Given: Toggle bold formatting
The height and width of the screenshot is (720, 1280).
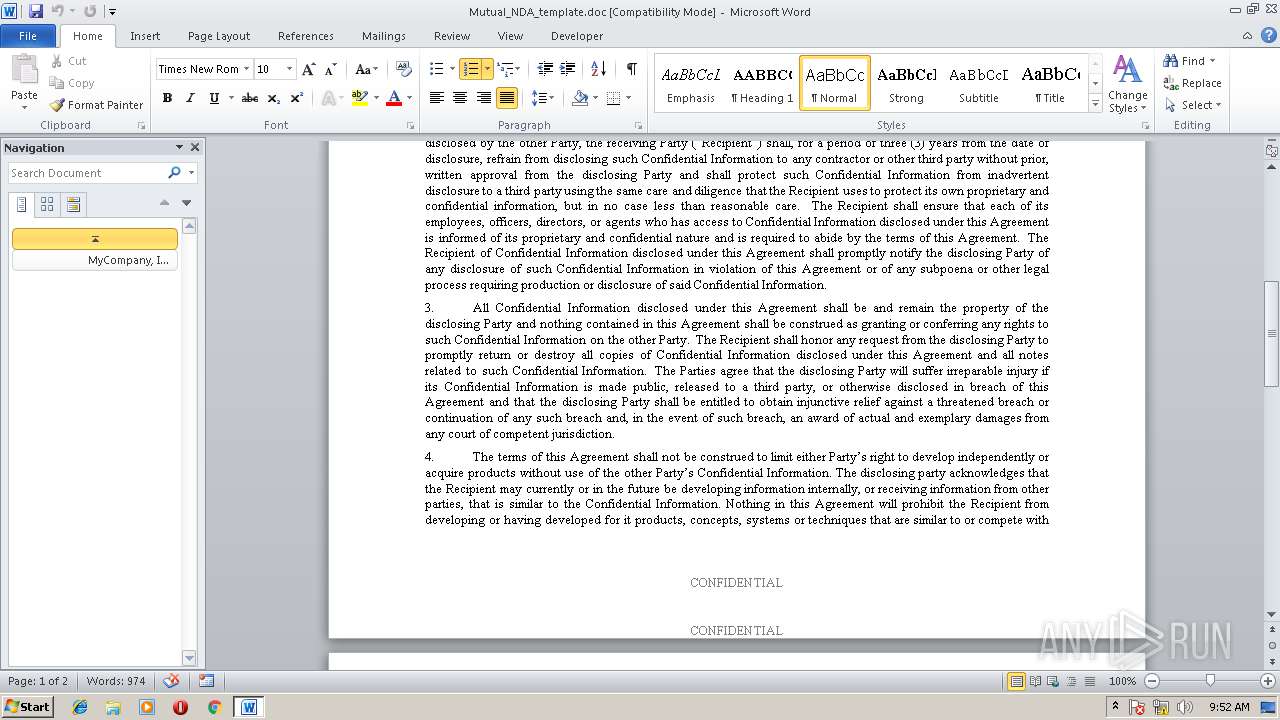Looking at the screenshot, I should click(167, 98).
